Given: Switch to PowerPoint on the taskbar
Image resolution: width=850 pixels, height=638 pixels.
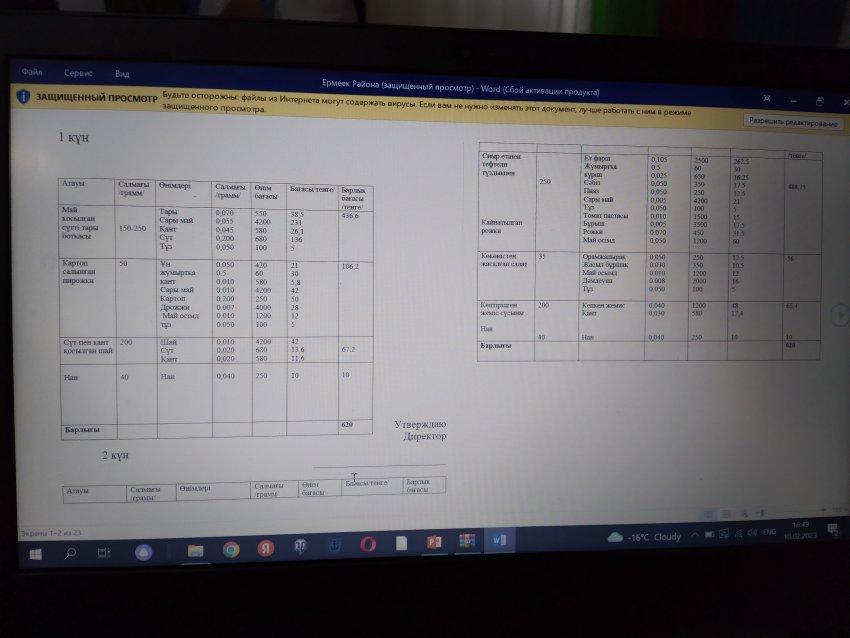Looking at the screenshot, I should coord(434,542).
